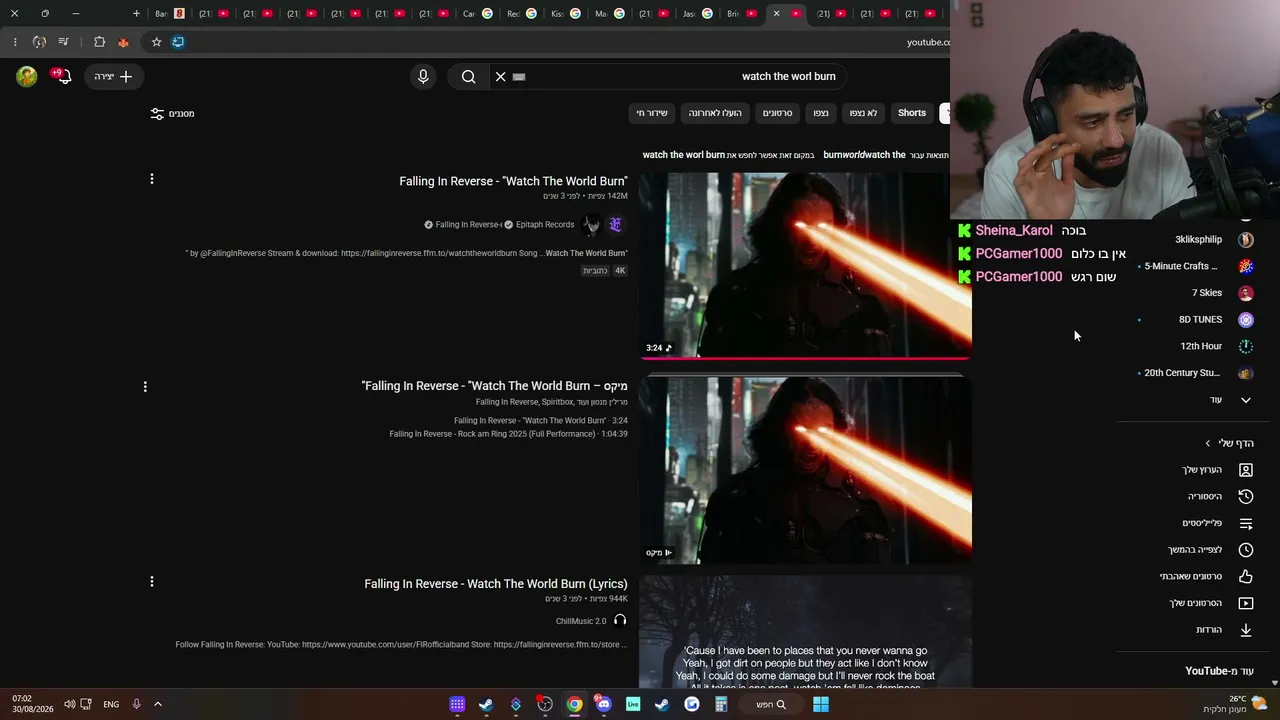Image resolution: width=1280 pixels, height=720 pixels.
Task: Click the magnifier search button
Action: pyautogui.click(x=468, y=76)
